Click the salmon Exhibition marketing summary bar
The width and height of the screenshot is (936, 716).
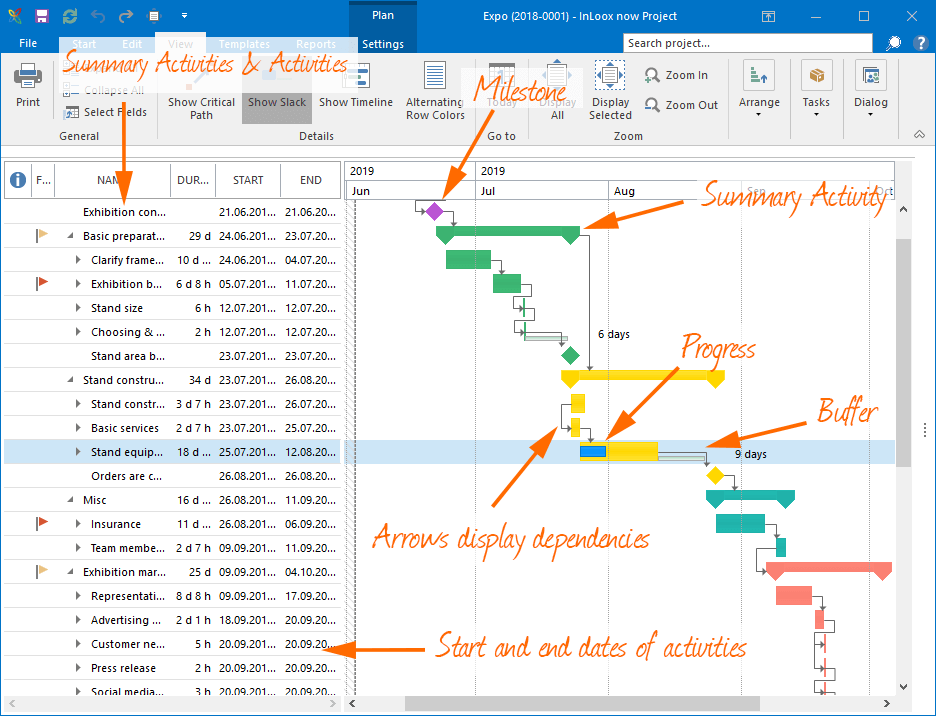click(829, 569)
